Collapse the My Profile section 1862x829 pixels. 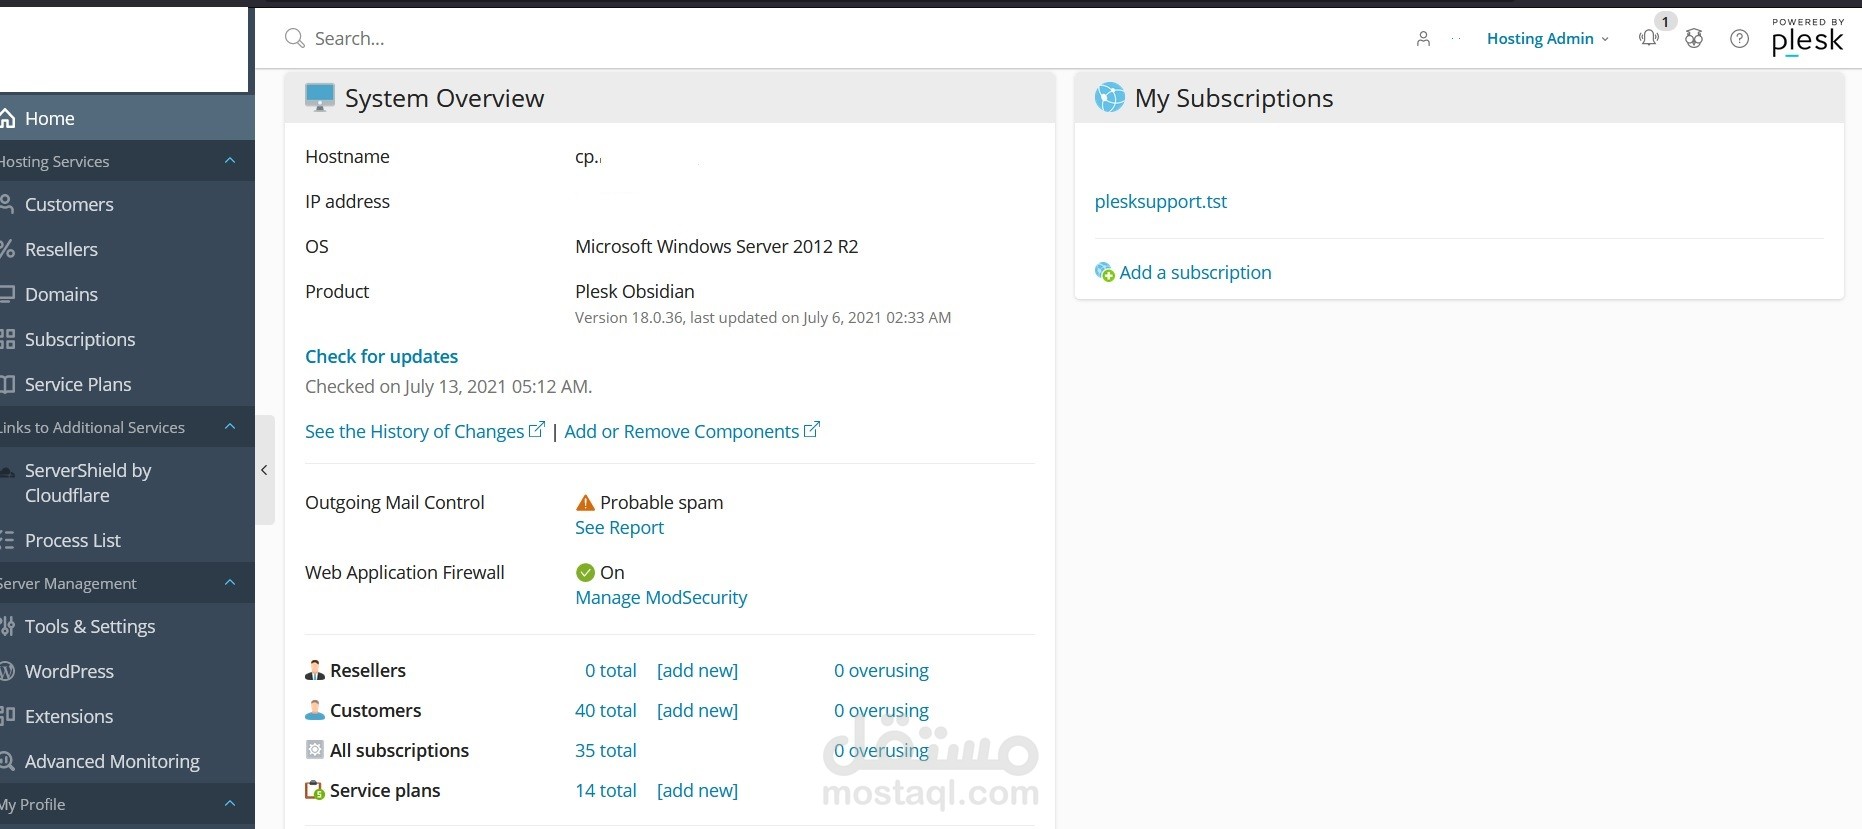click(x=230, y=804)
